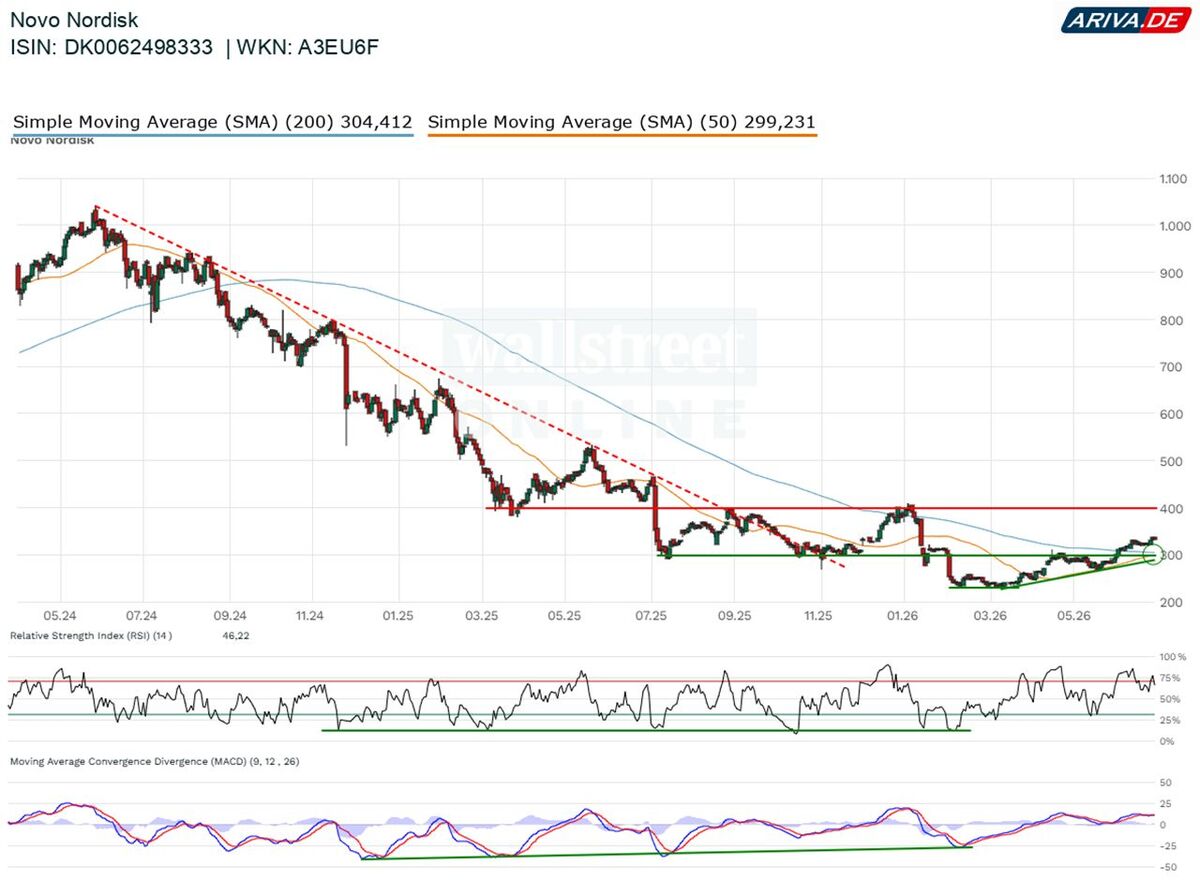Viewport: 1200px width, 881px height.
Task: Click the blue SMA 200 legend underline
Action: pos(213,135)
